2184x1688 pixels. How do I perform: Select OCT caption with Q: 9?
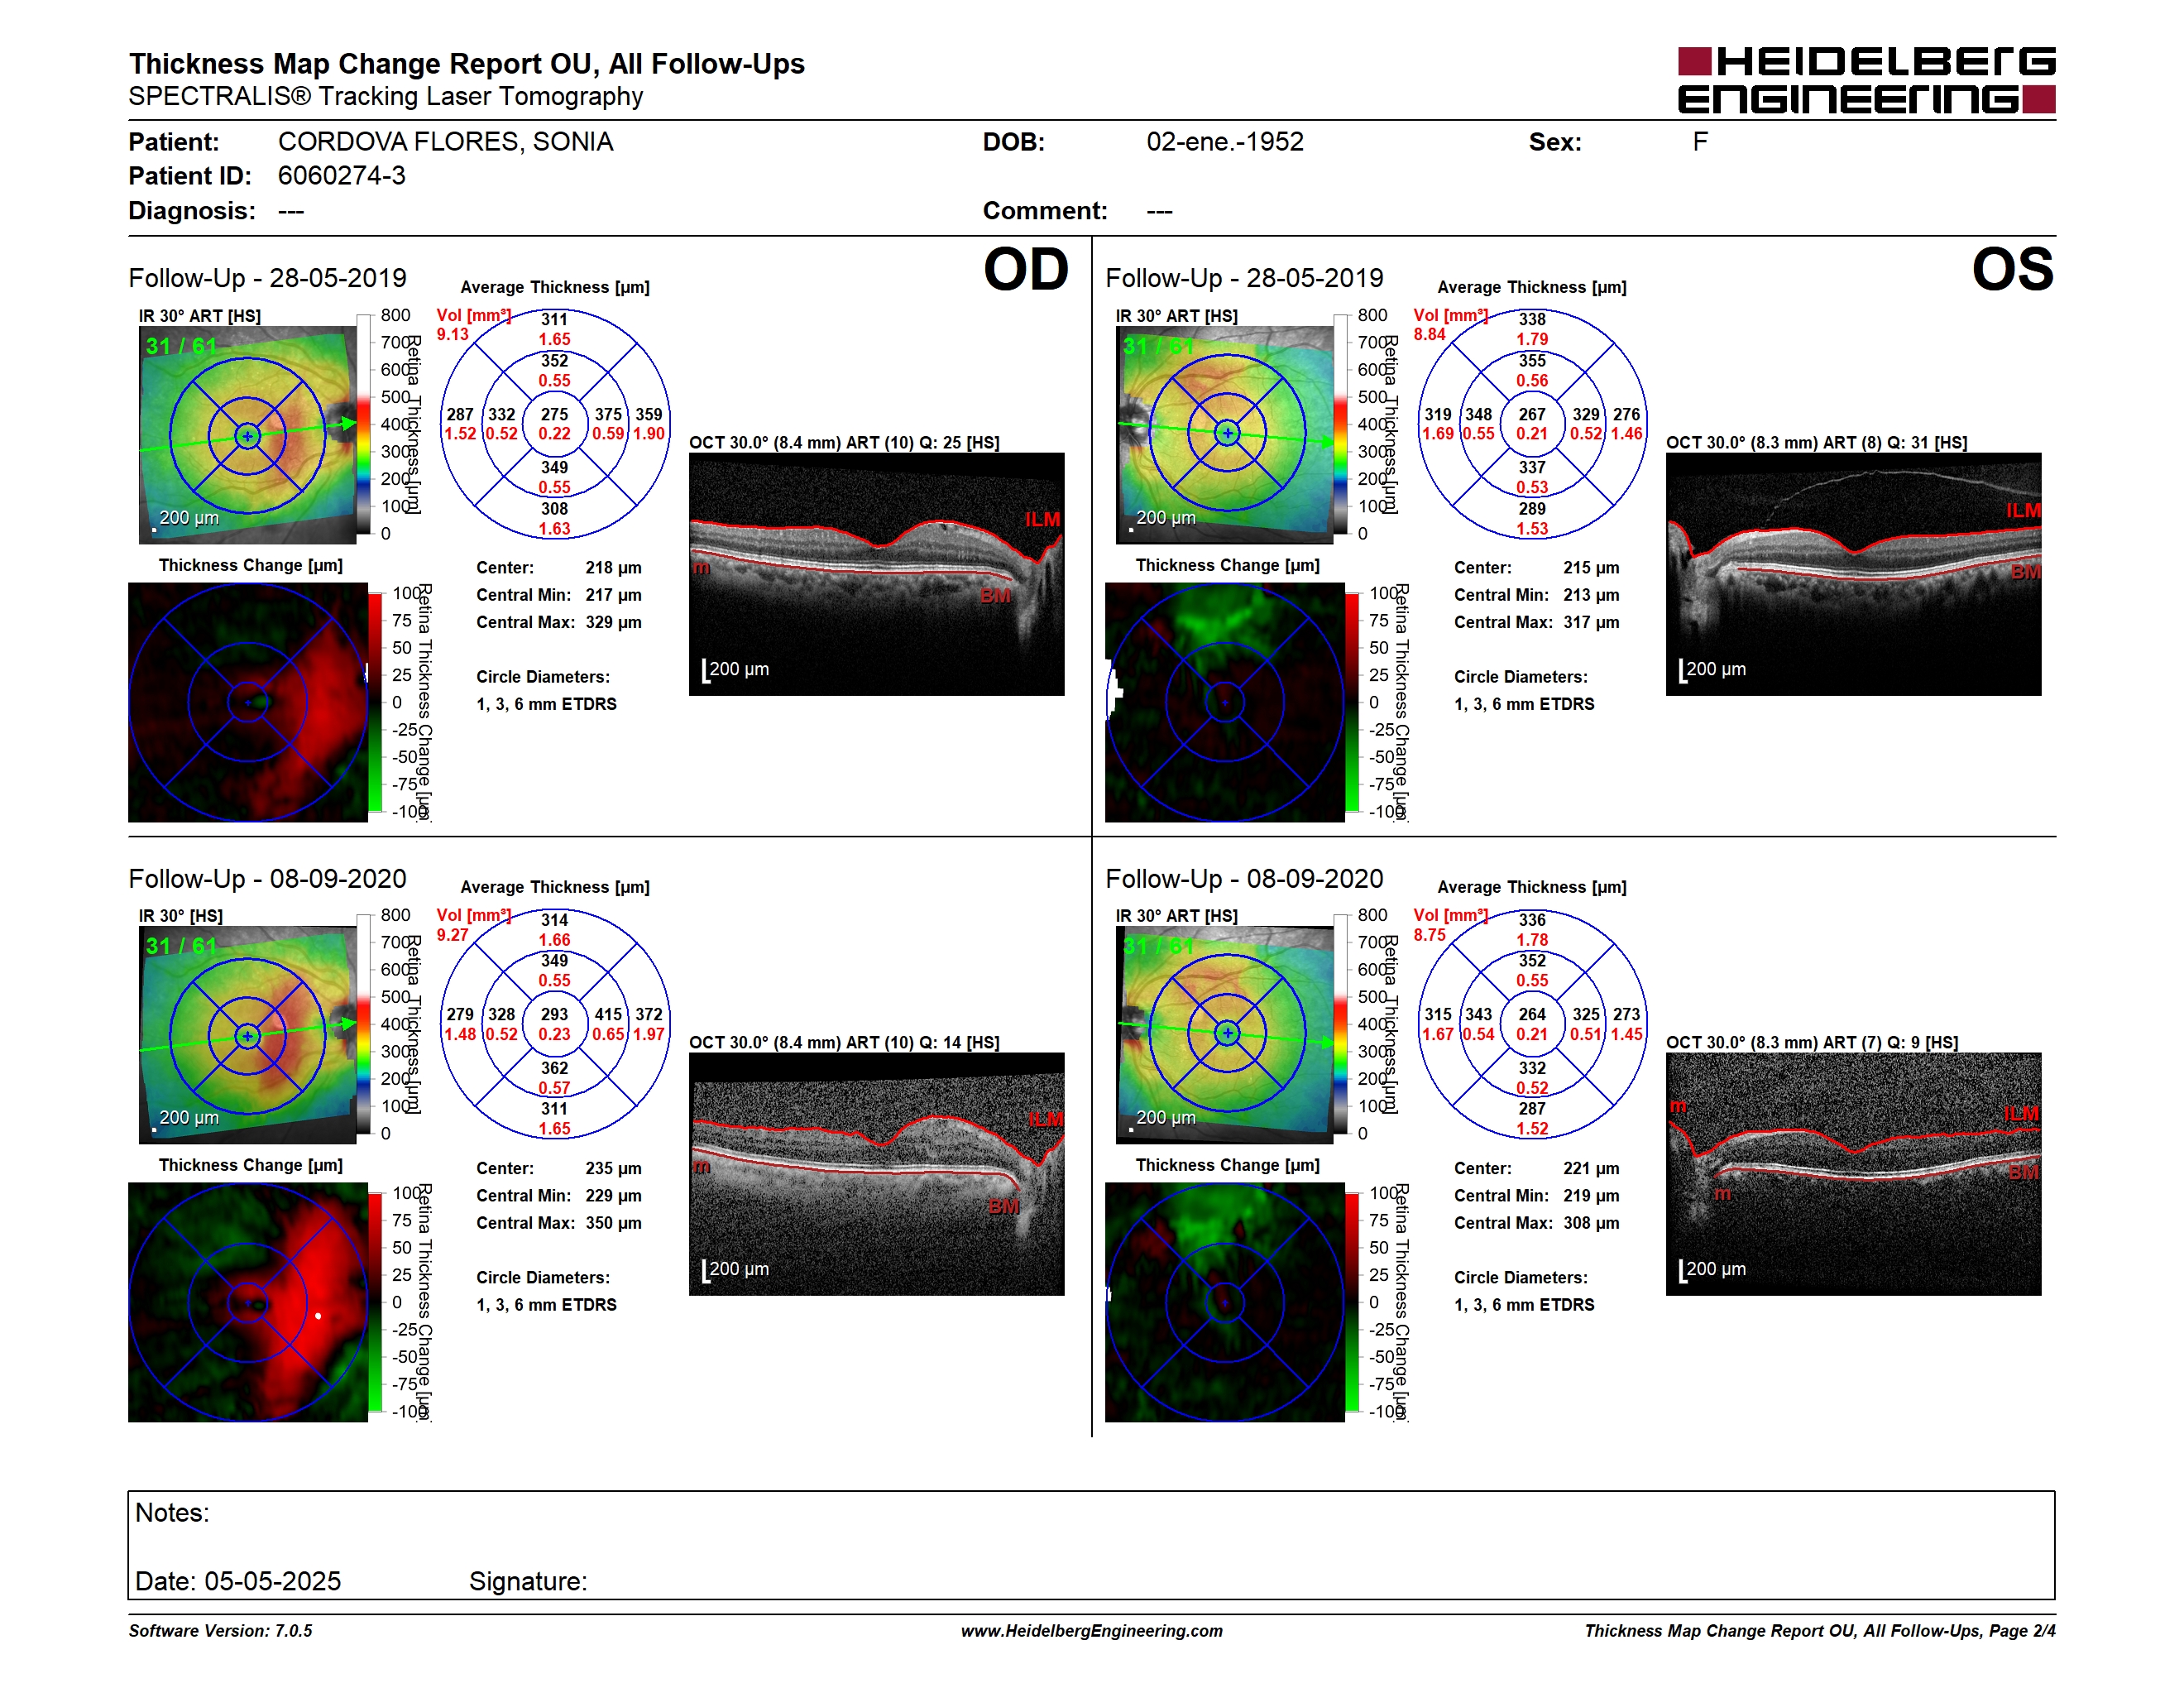click(1812, 1042)
